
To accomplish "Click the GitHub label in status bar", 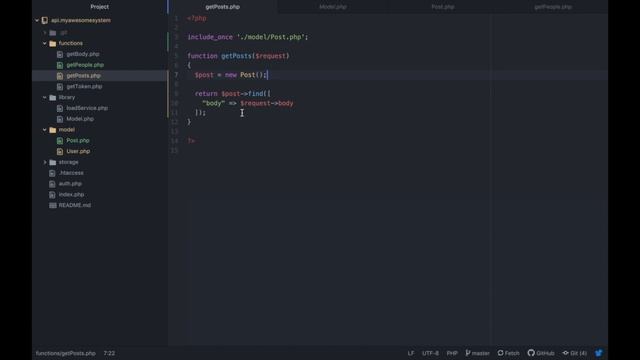I will [x=545, y=353].
